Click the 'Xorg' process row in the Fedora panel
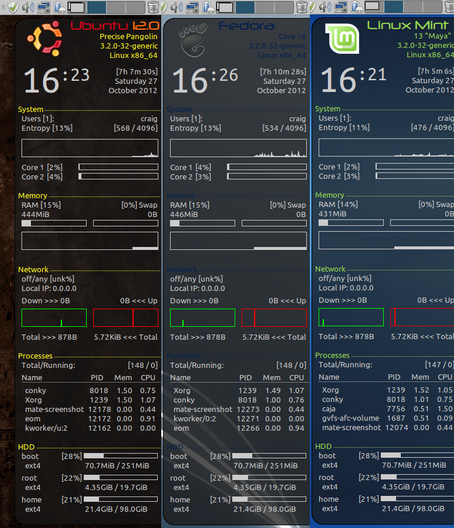 click(238, 391)
